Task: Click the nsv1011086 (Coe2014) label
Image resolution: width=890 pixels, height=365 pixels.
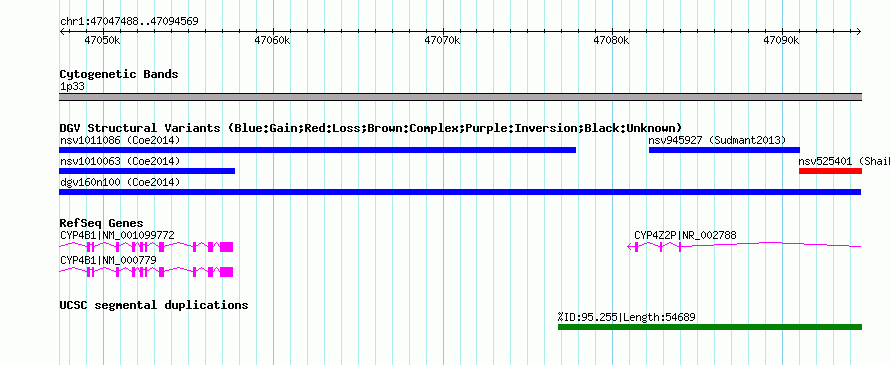Action: (x=120, y=140)
